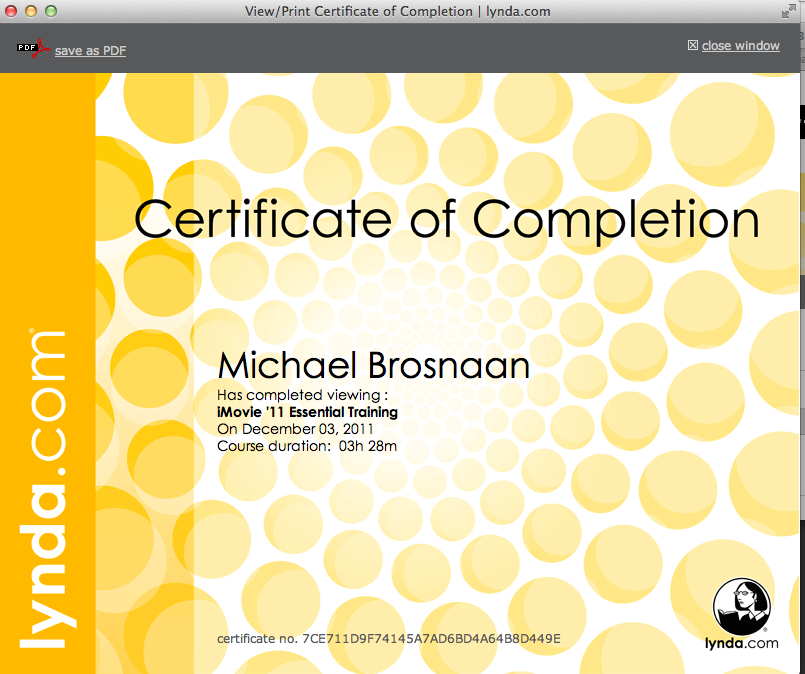Click the name 'Michael Brosnaan'
Image resolution: width=805 pixels, height=674 pixels.
click(373, 365)
